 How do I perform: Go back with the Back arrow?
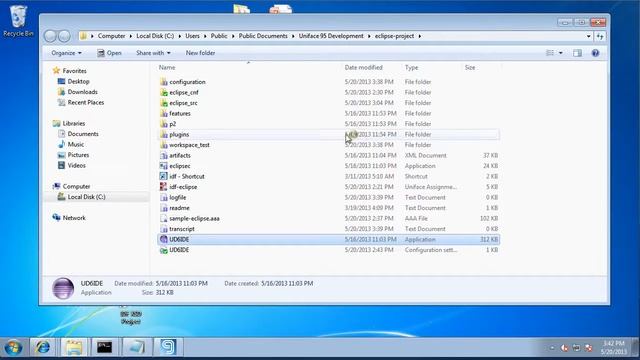(50, 36)
